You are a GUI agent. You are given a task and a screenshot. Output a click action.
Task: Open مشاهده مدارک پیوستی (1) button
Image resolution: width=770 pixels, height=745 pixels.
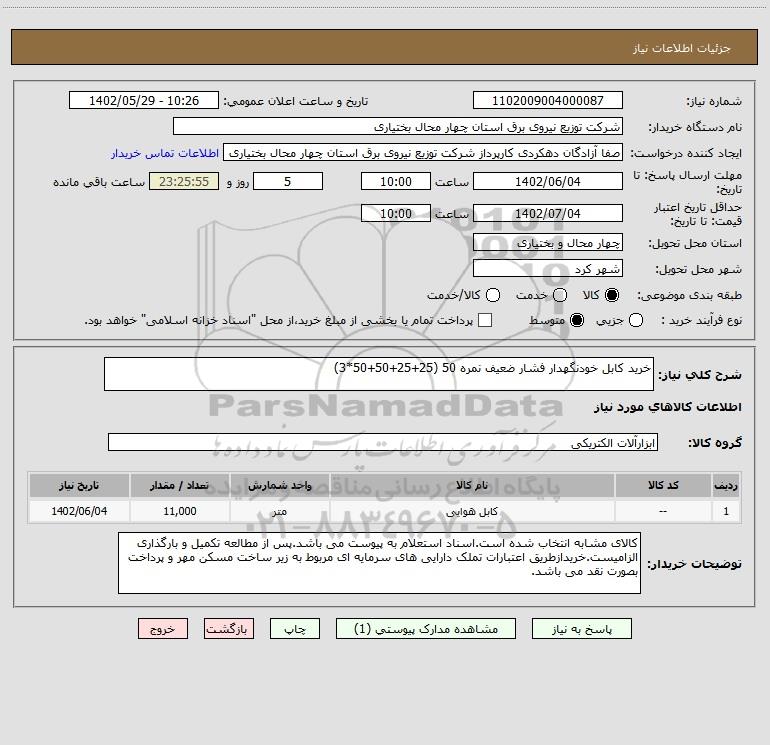click(426, 629)
